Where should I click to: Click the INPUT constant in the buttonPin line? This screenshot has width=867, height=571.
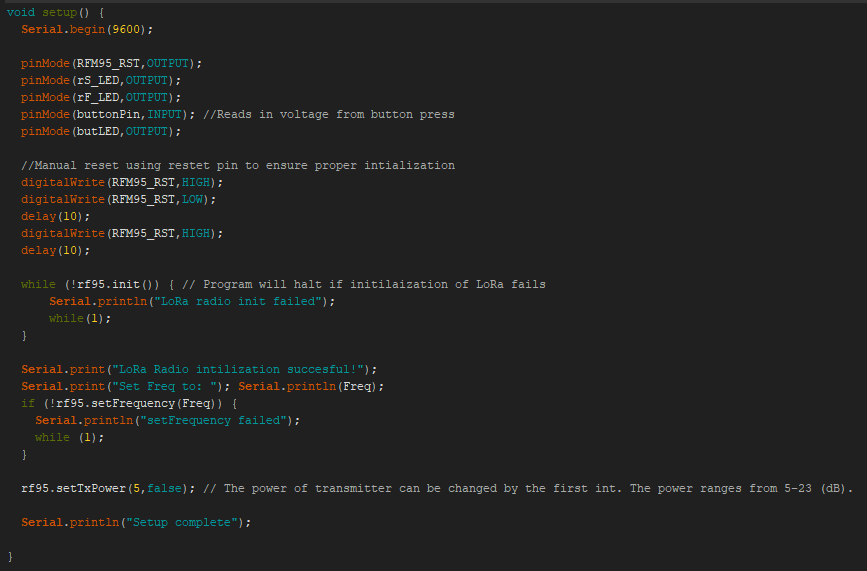[164, 114]
